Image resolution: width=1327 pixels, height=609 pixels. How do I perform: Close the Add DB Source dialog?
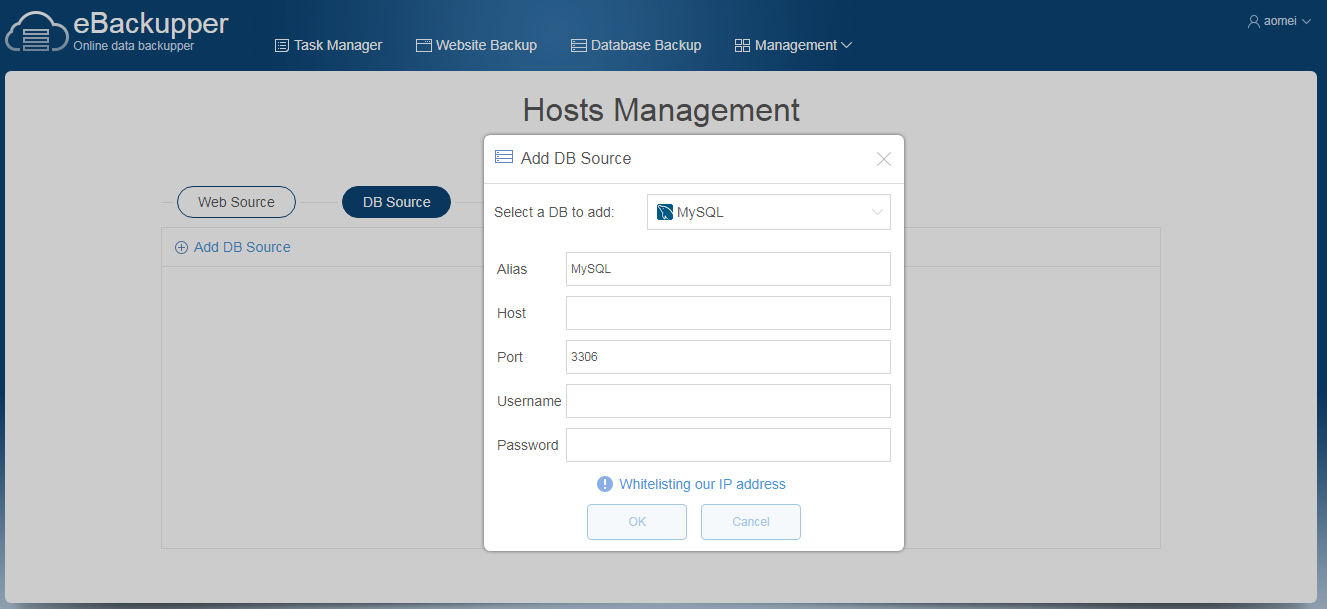click(884, 159)
